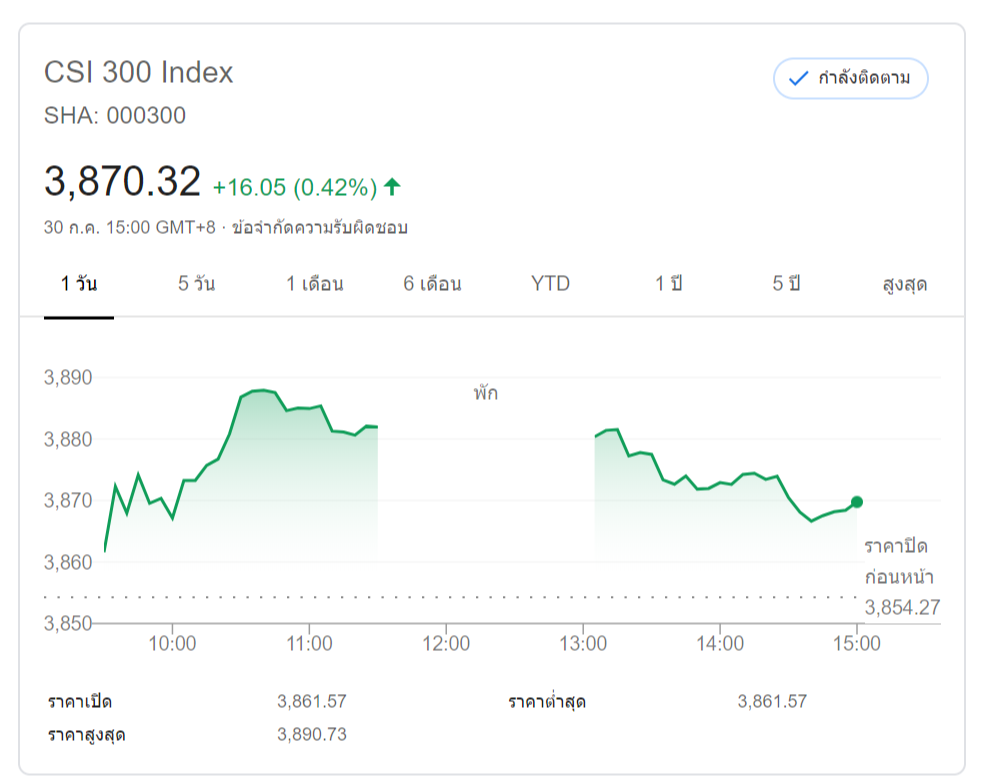Select the 1 วัน tab

79,284
